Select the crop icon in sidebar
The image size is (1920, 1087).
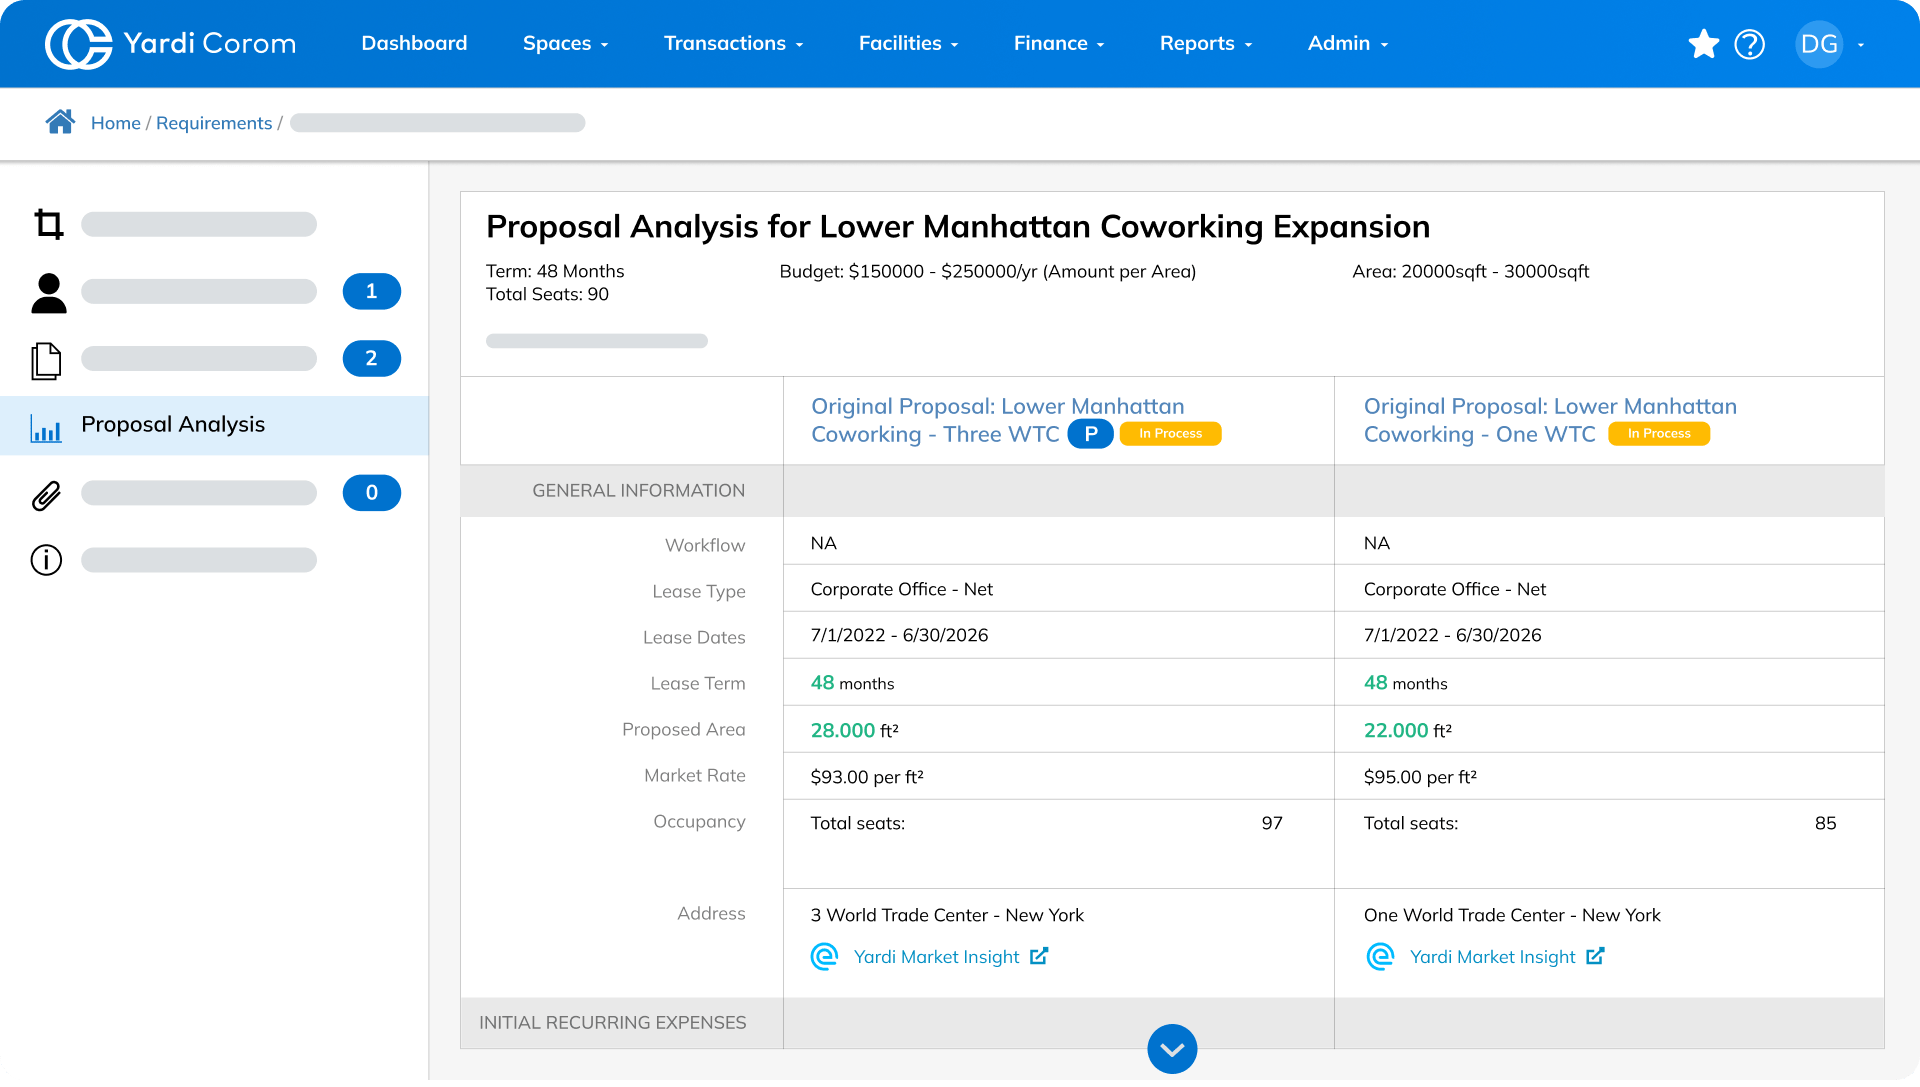click(48, 224)
